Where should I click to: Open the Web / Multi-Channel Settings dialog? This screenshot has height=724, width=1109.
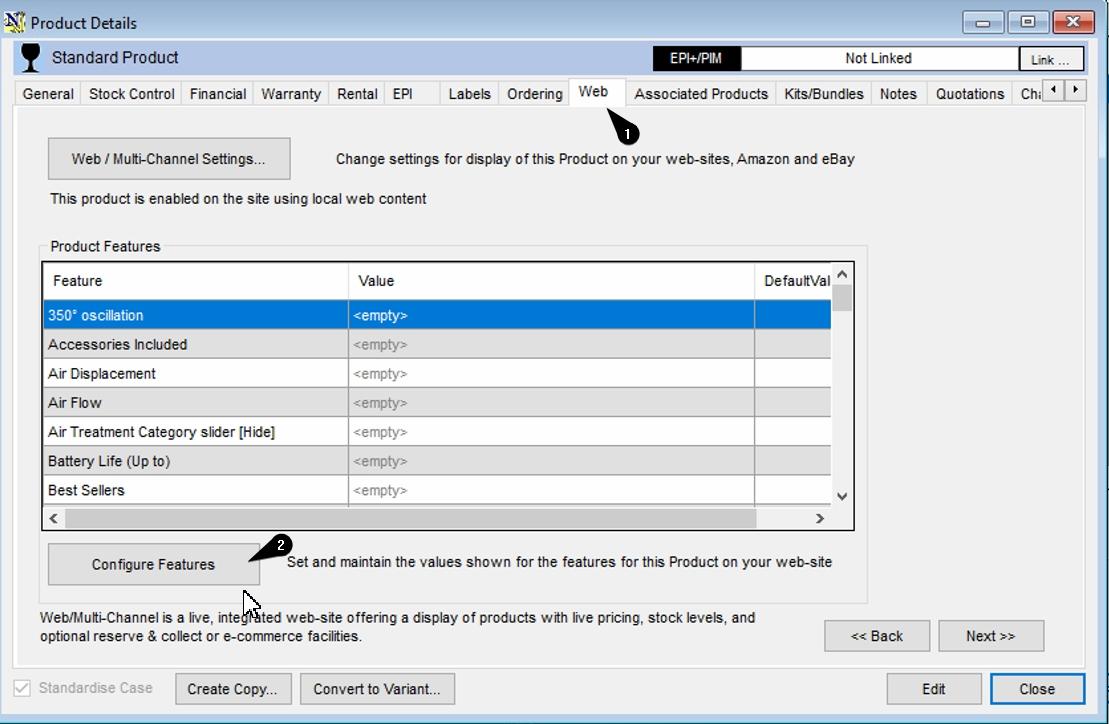(x=168, y=158)
